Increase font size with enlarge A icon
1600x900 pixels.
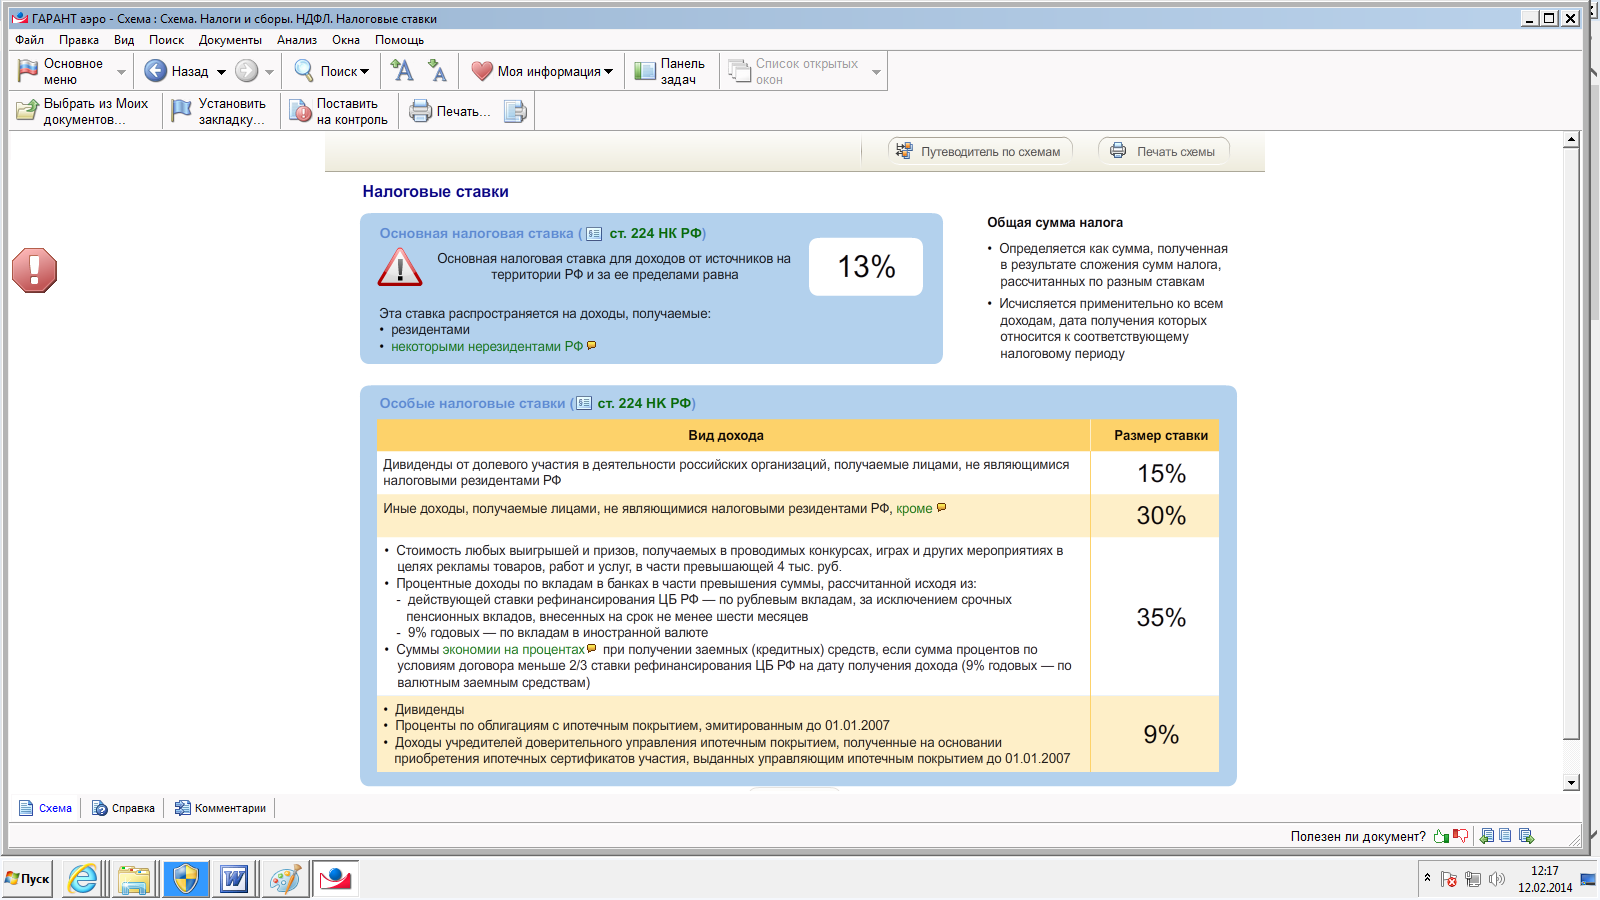(x=402, y=70)
